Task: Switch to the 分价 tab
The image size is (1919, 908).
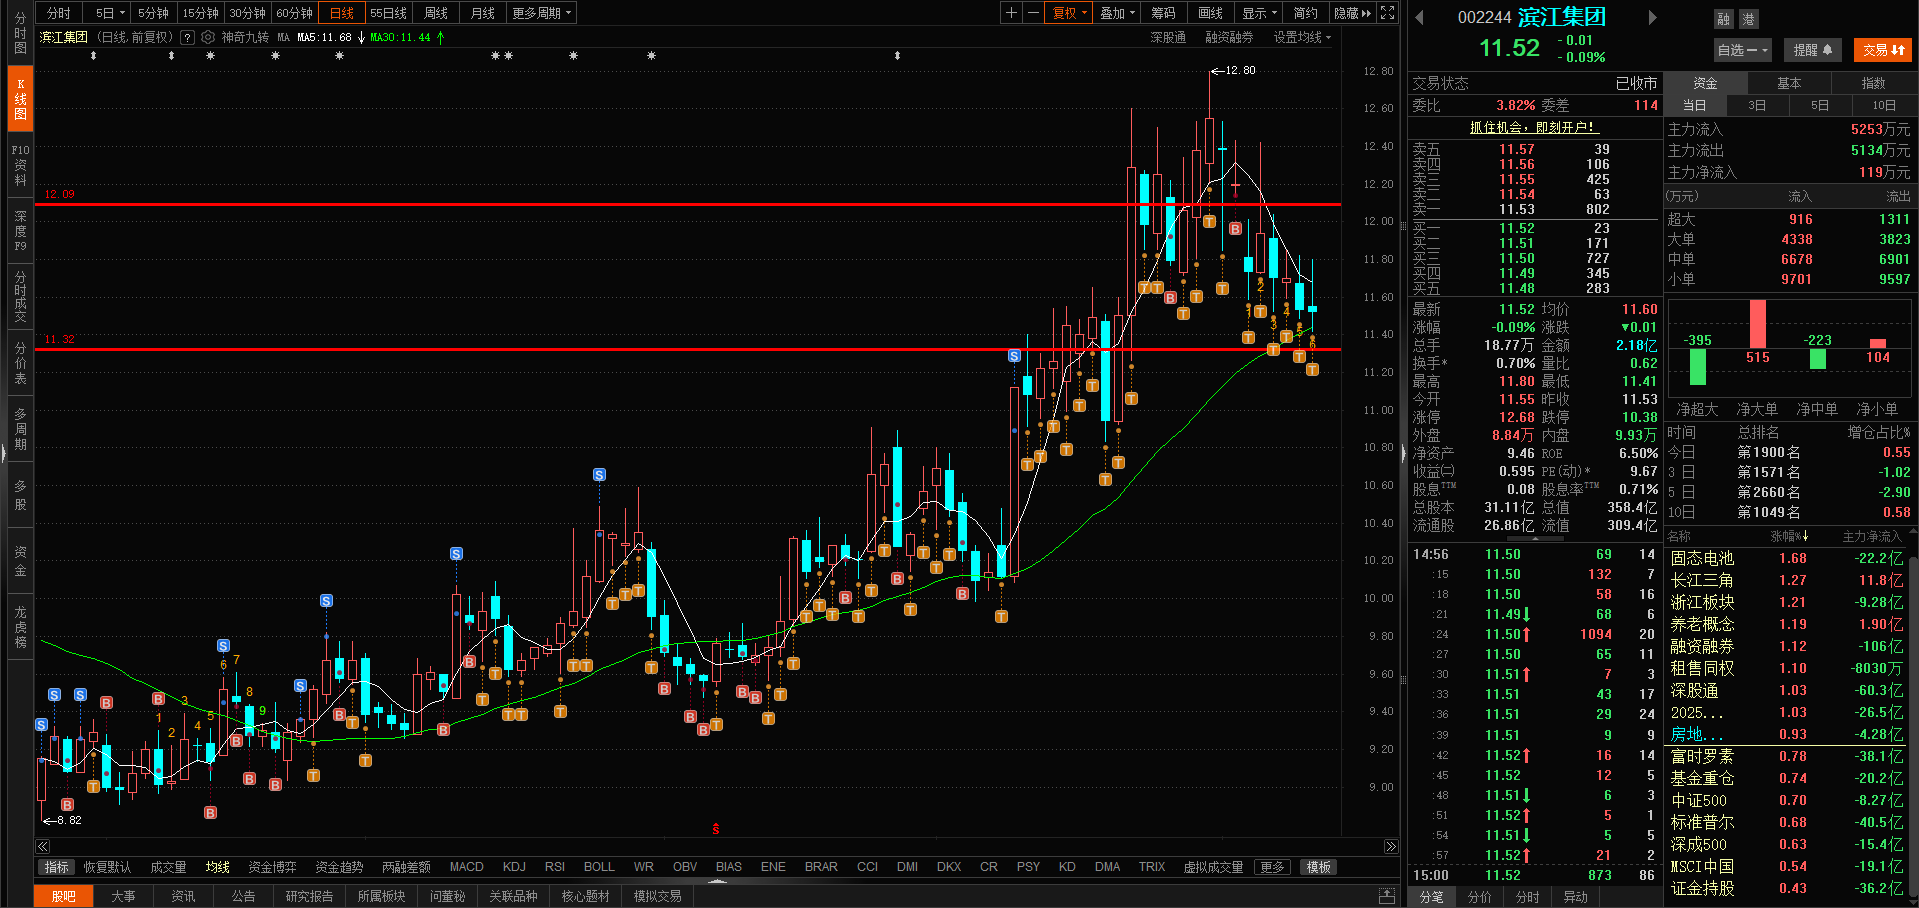Action: point(1480,897)
